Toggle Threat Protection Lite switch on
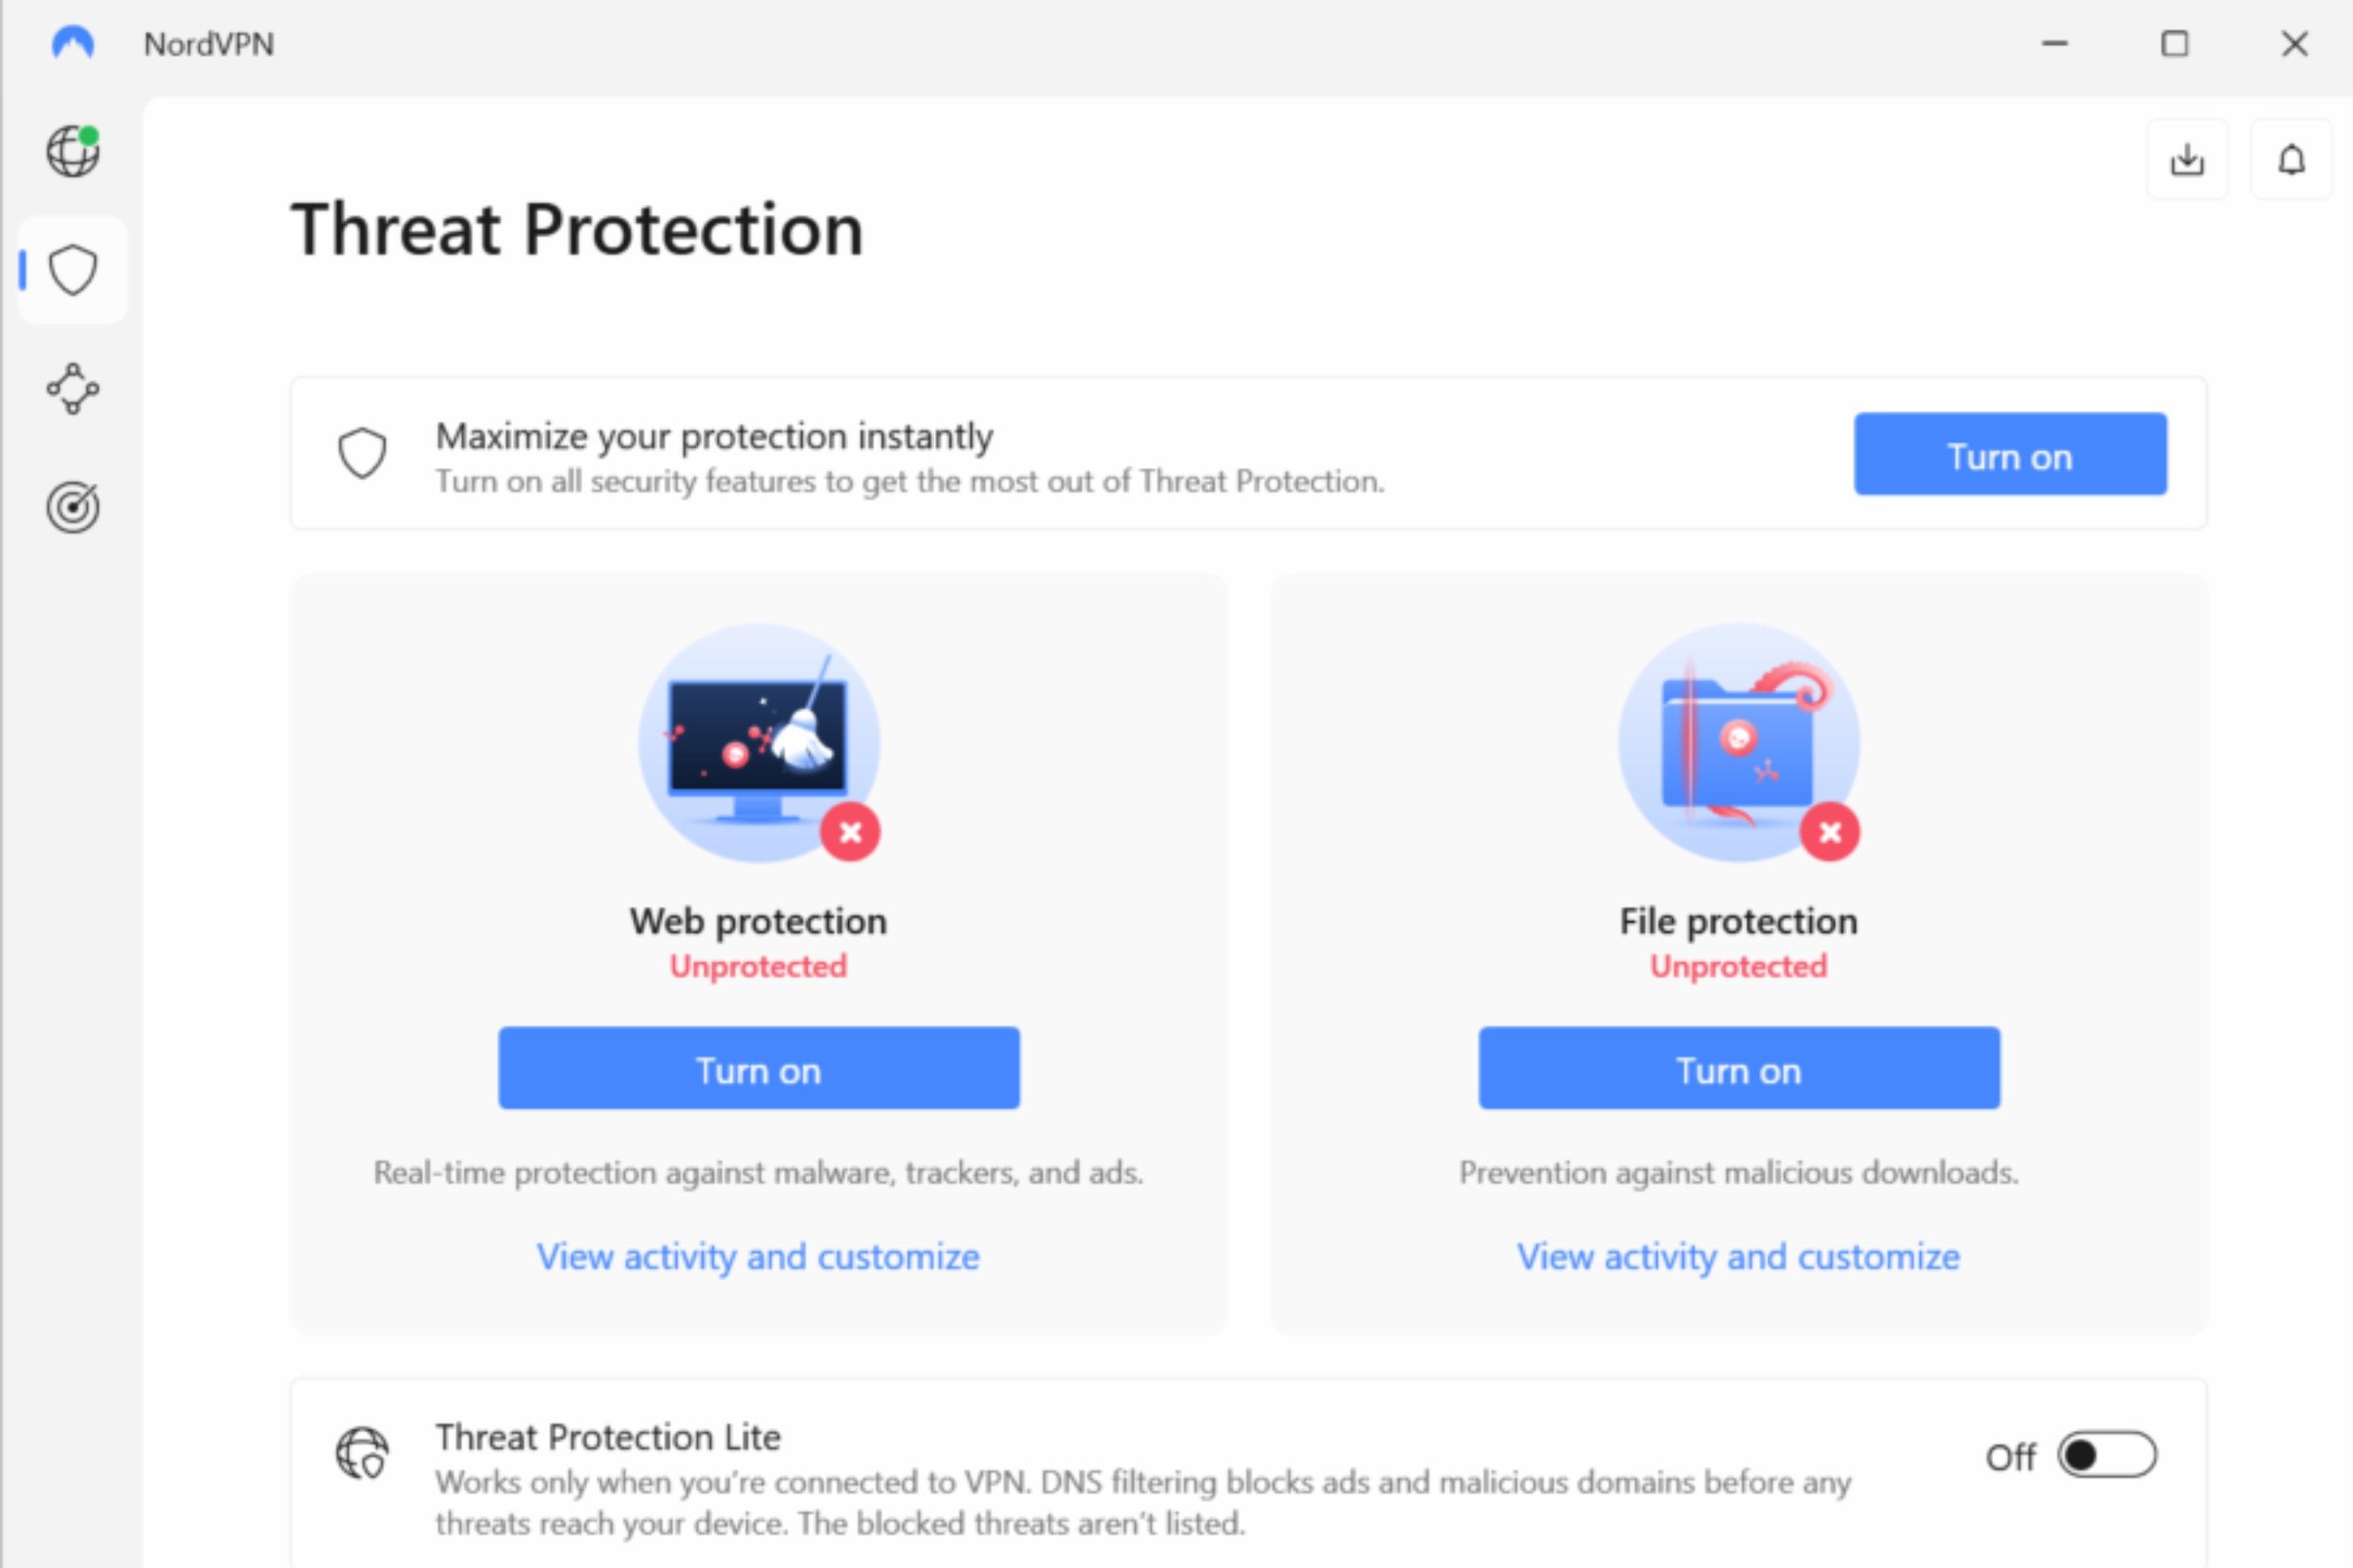The image size is (2353, 1568). point(2107,1455)
